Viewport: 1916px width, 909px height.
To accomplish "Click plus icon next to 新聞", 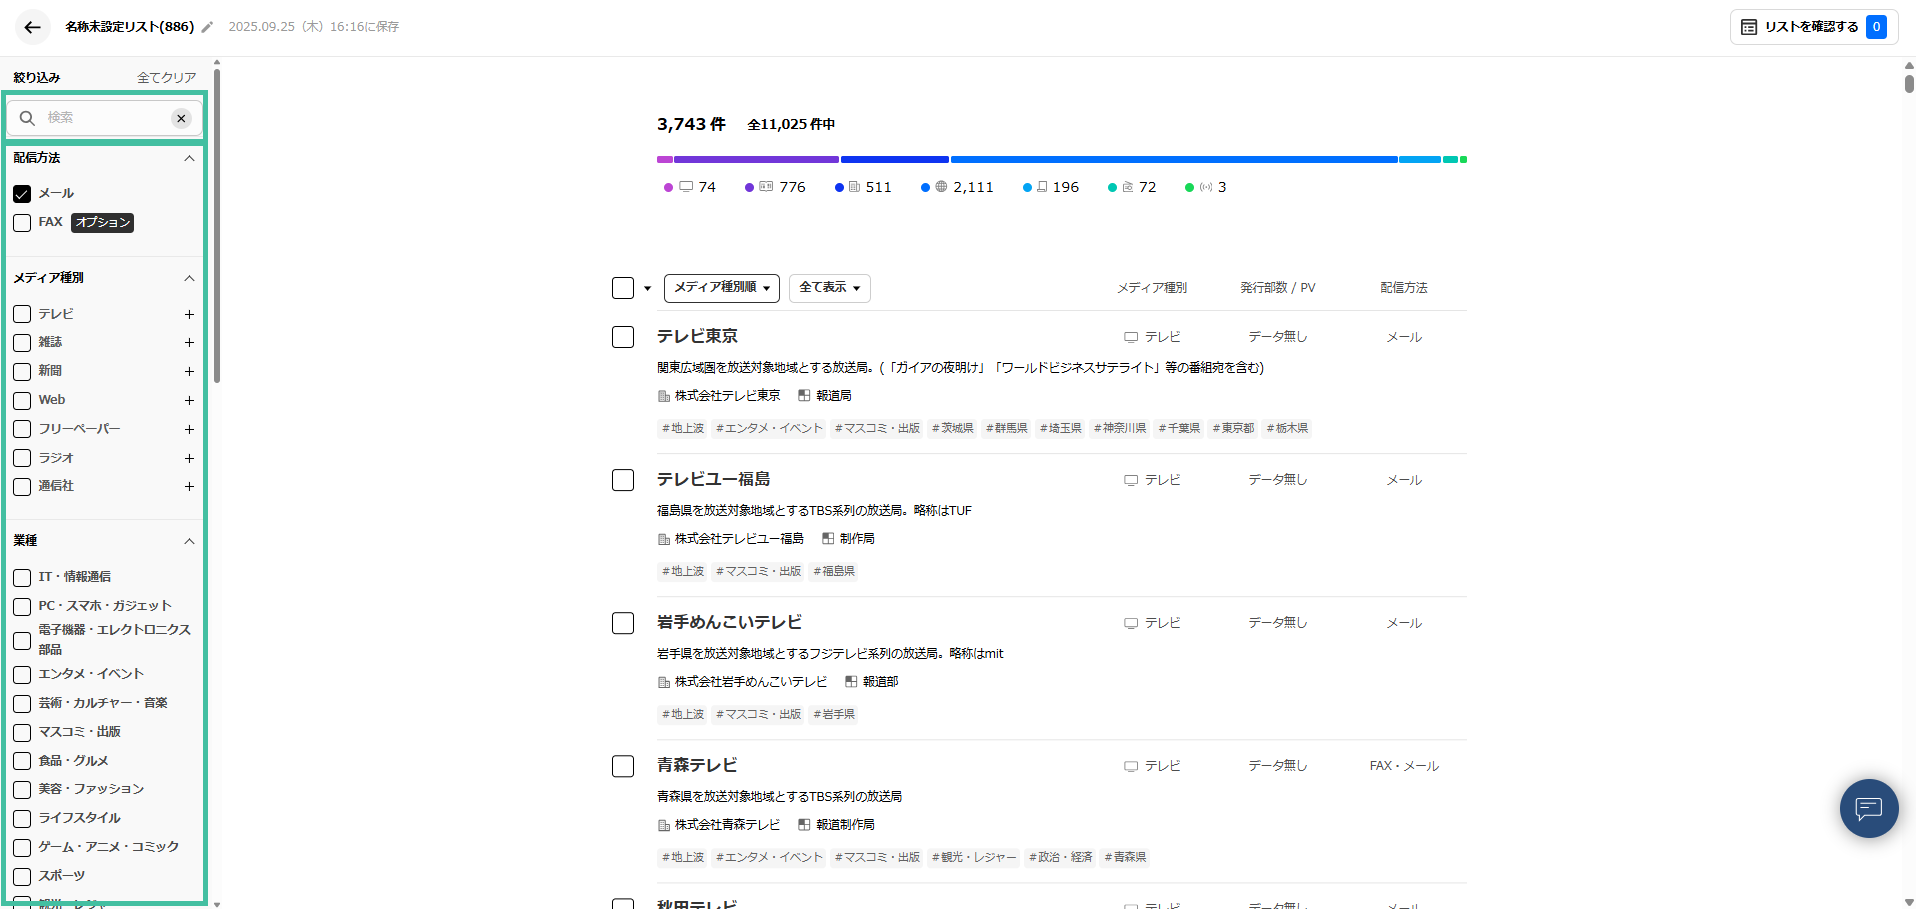I will [x=189, y=371].
